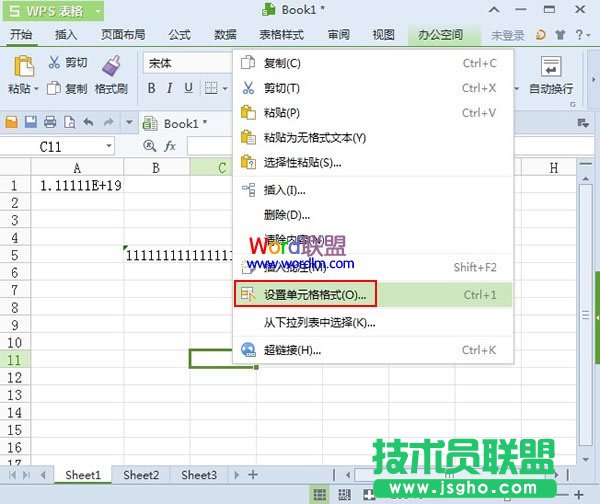
Task: Open the 审阅 ribbon tab
Action: point(339,35)
